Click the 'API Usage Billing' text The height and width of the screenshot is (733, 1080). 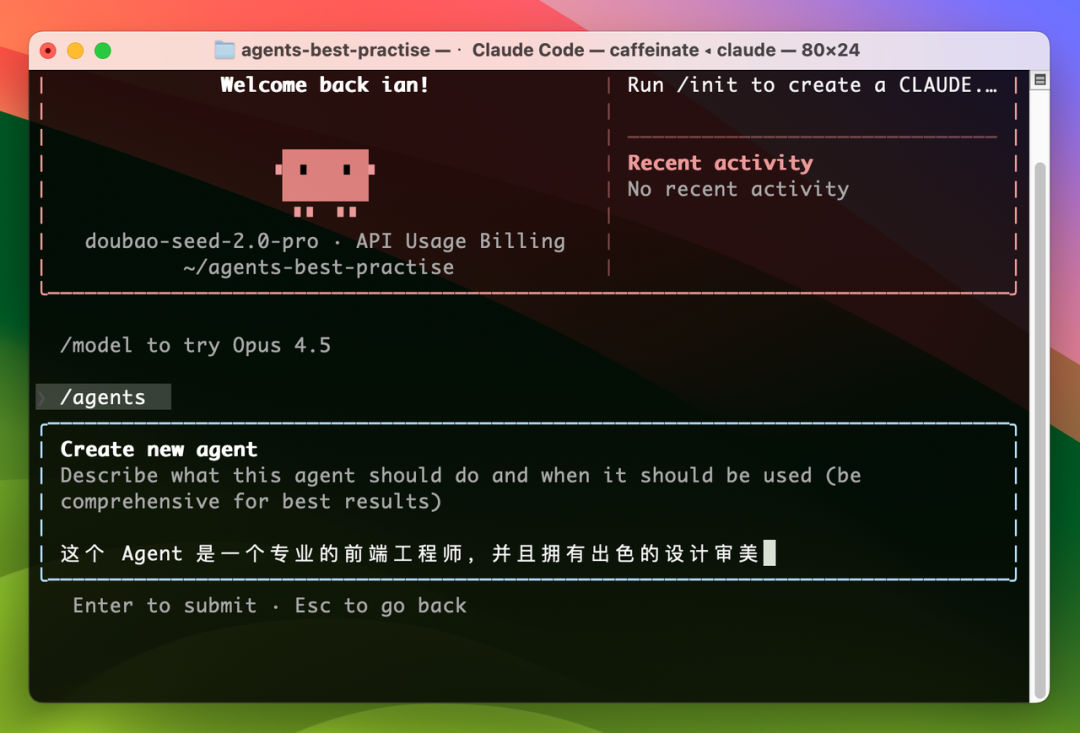pyautogui.click(x=461, y=241)
